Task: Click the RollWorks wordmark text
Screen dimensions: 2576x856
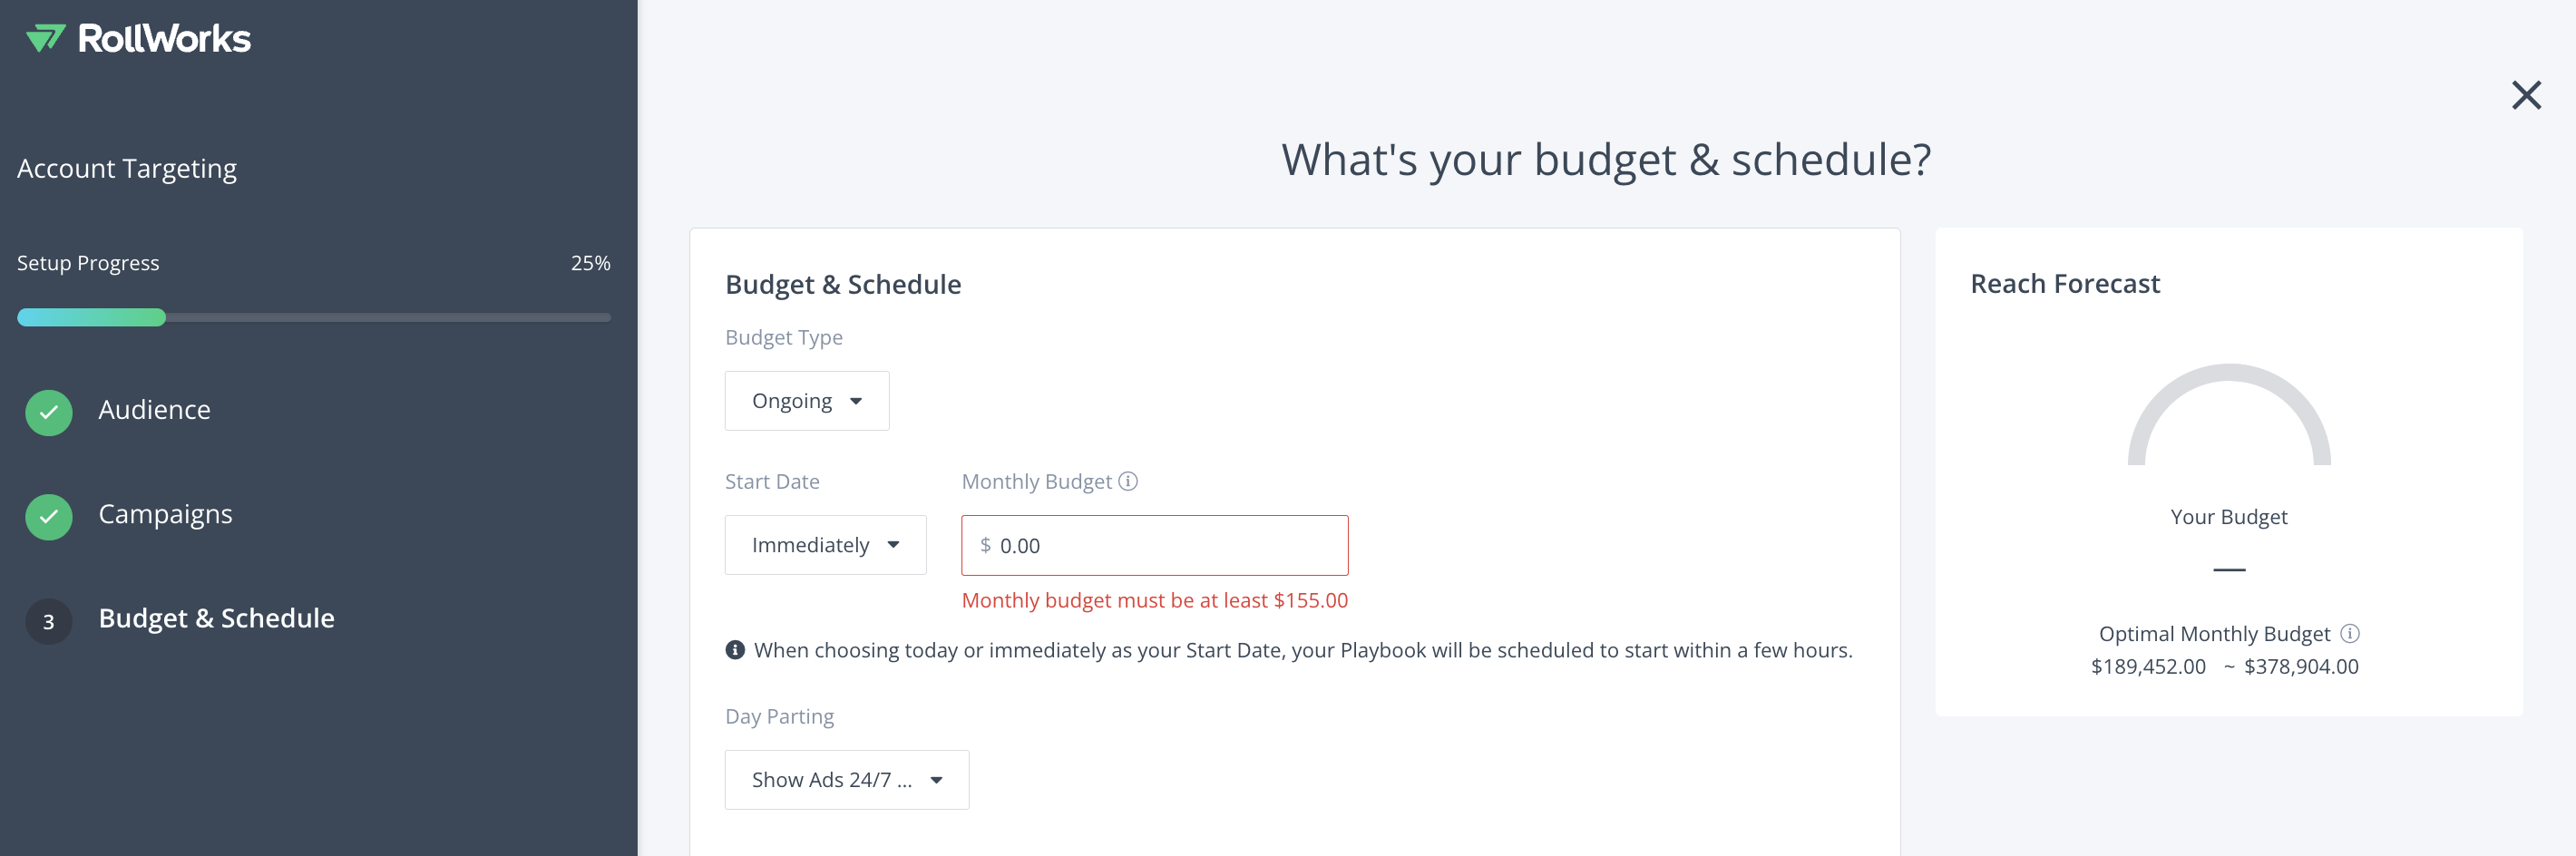Action: [x=164, y=38]
